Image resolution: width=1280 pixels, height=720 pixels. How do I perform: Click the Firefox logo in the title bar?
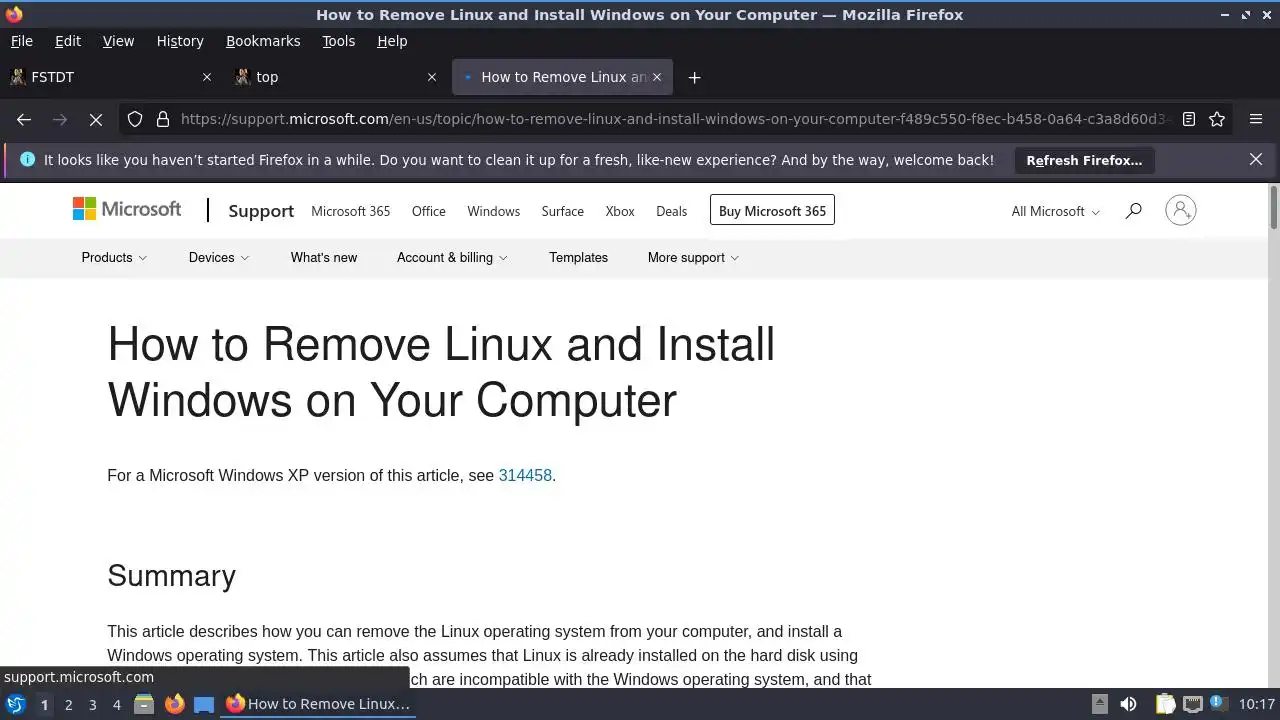point(14,14)
